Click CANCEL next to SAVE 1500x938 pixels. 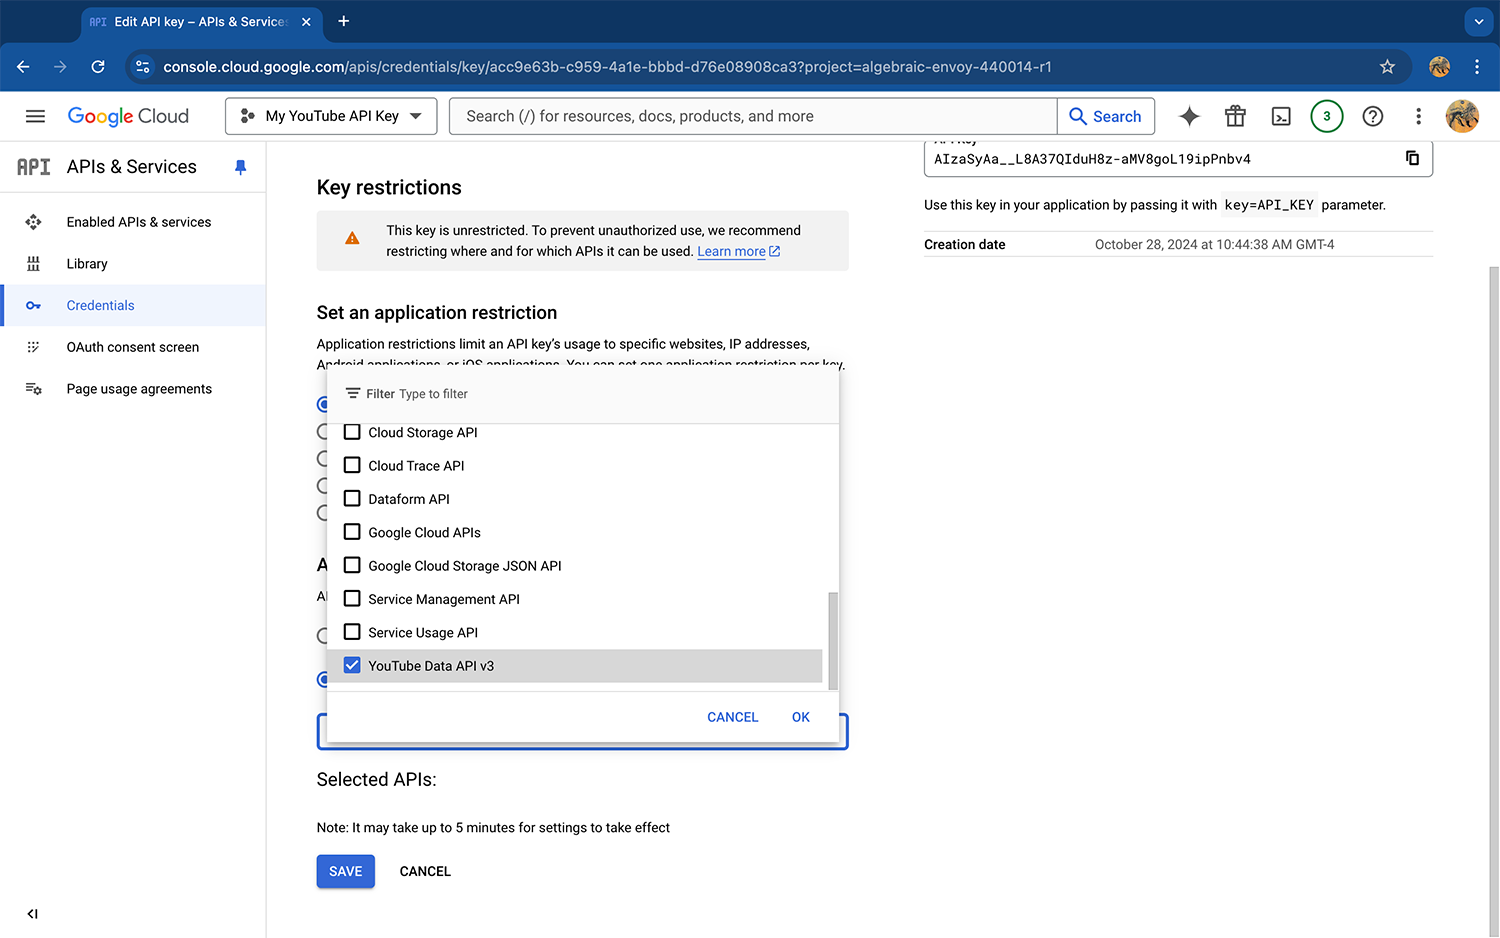coord(425,871)
